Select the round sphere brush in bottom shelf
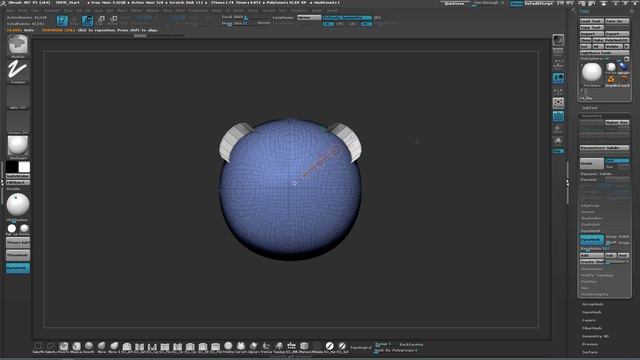640x360 pixels. click(228, 346)
